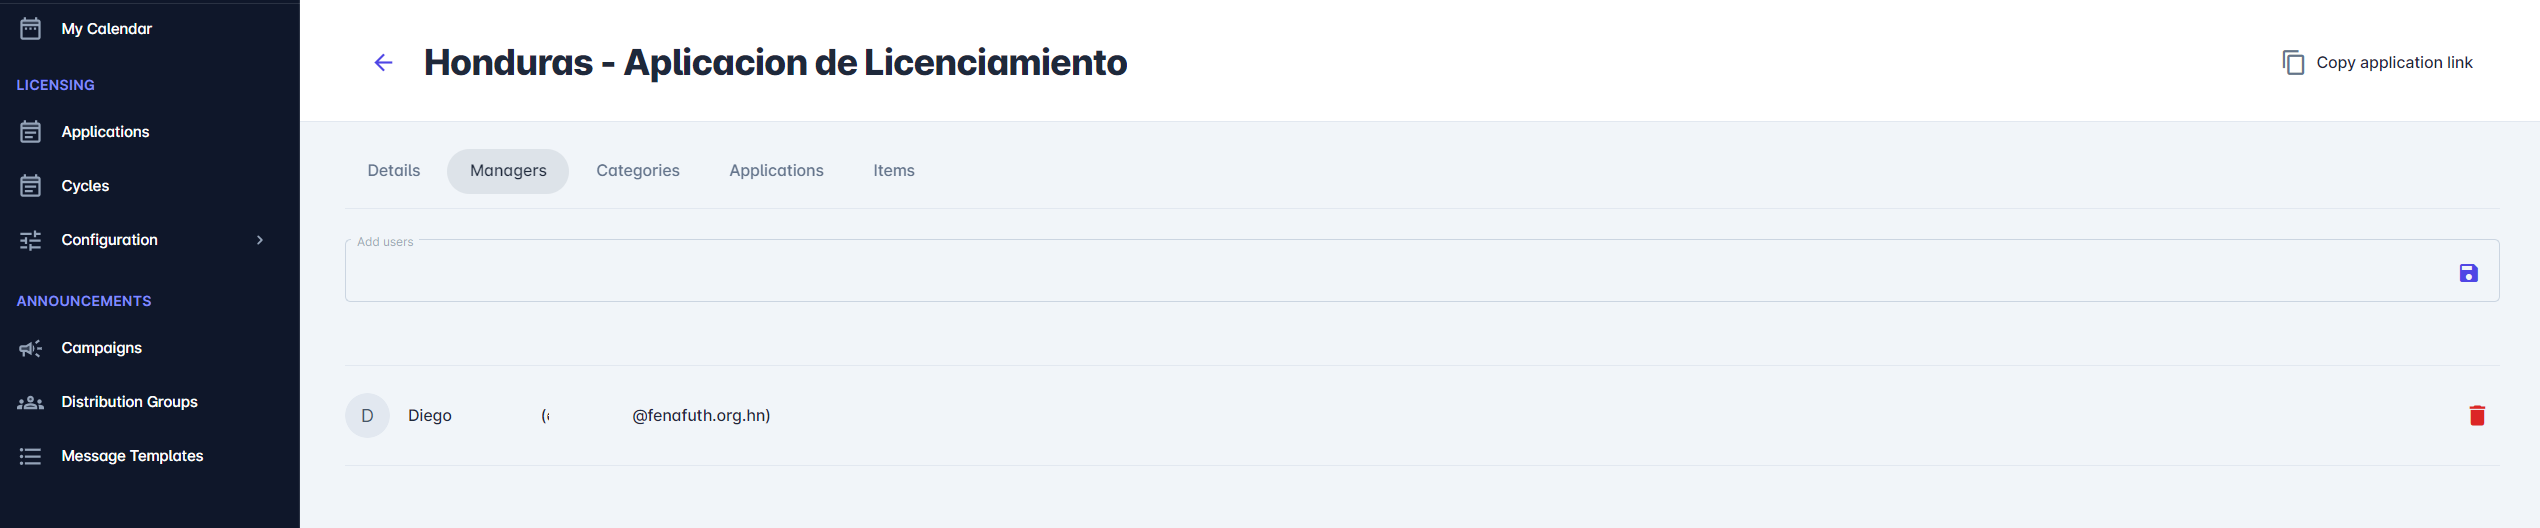Click the Message Templates list icon
The image size is (2540, 528).
click(x=31, y=456)
